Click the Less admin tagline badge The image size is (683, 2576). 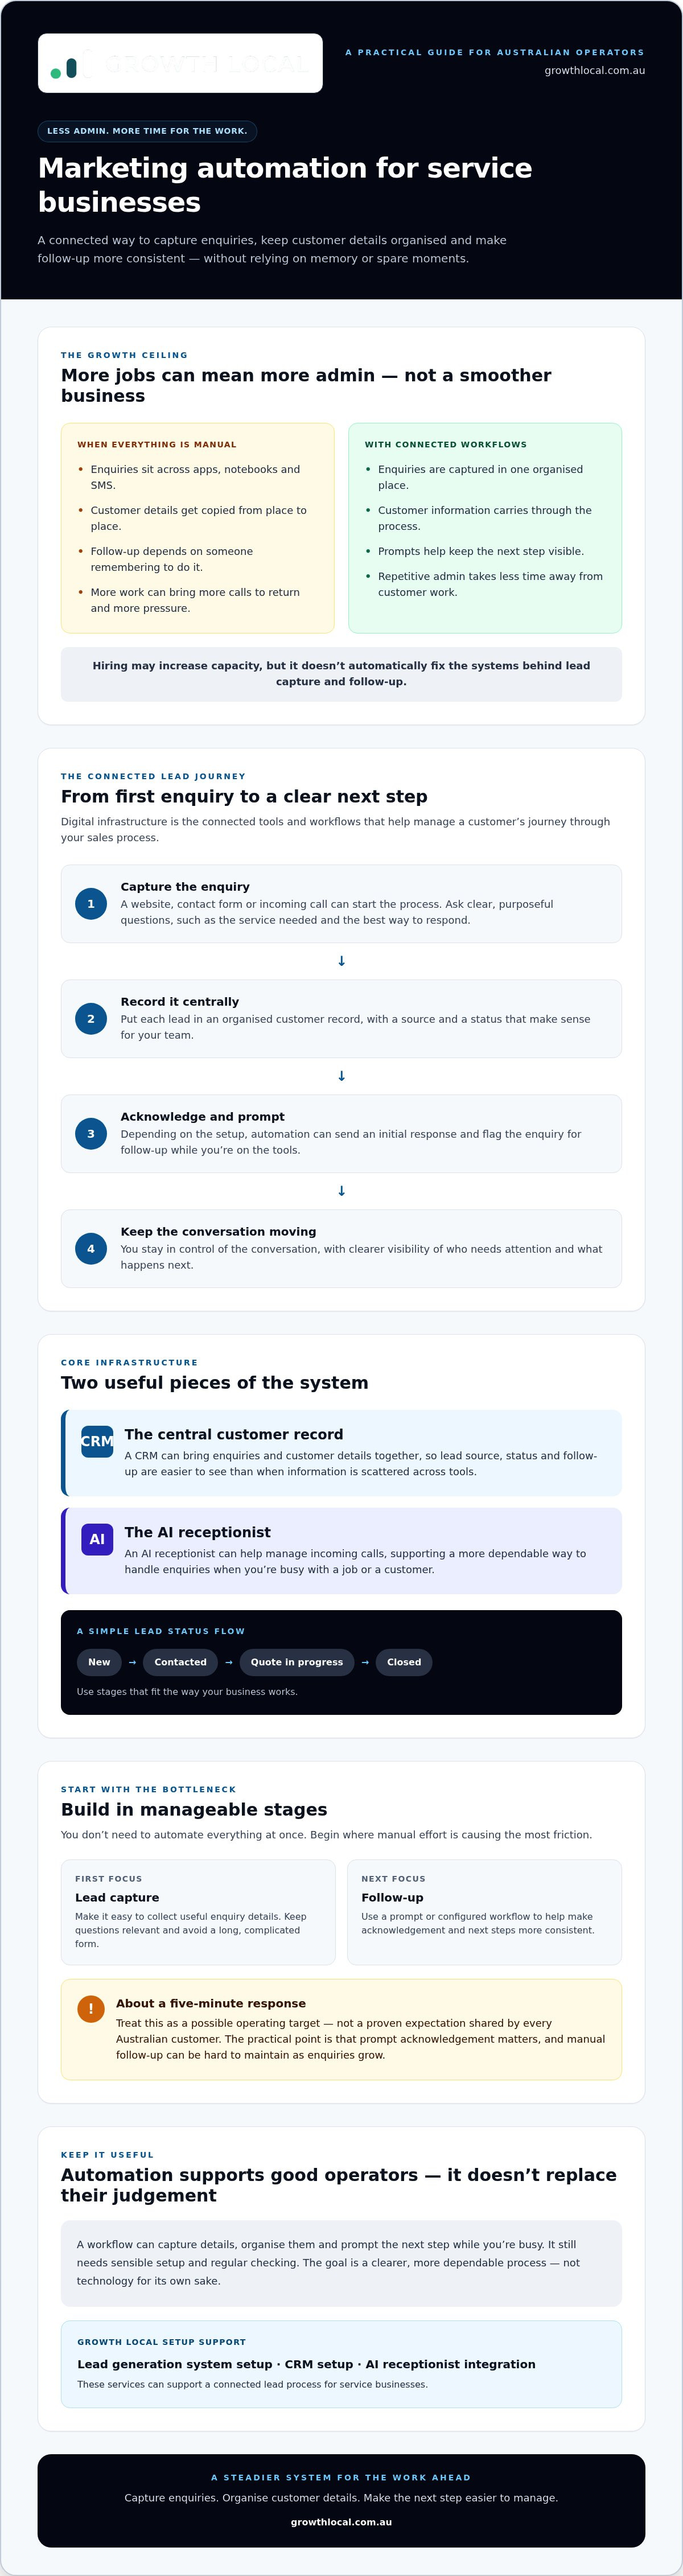[x=147, y=131]
